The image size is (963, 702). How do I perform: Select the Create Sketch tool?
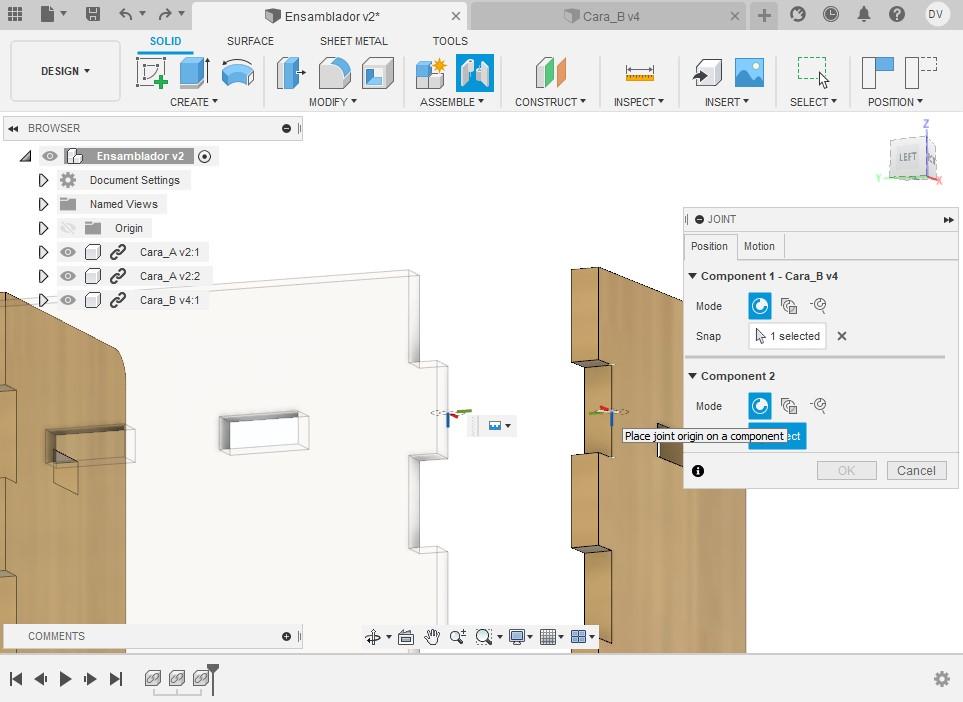152,72
